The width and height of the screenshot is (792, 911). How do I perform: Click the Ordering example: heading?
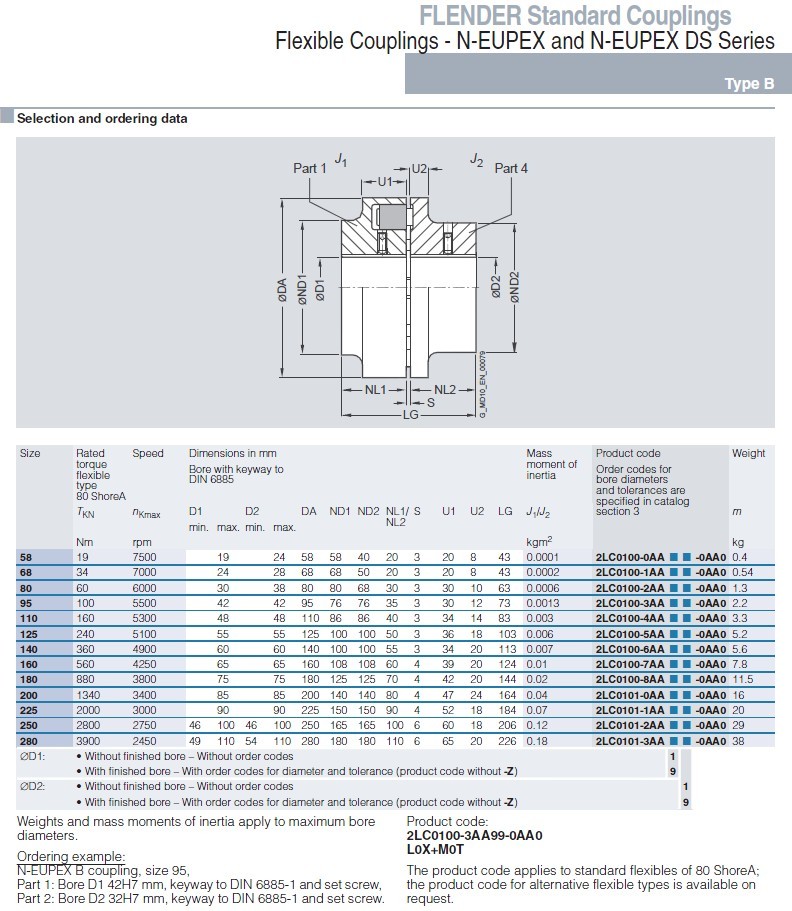pyautogui.click(x=71, y=856)
